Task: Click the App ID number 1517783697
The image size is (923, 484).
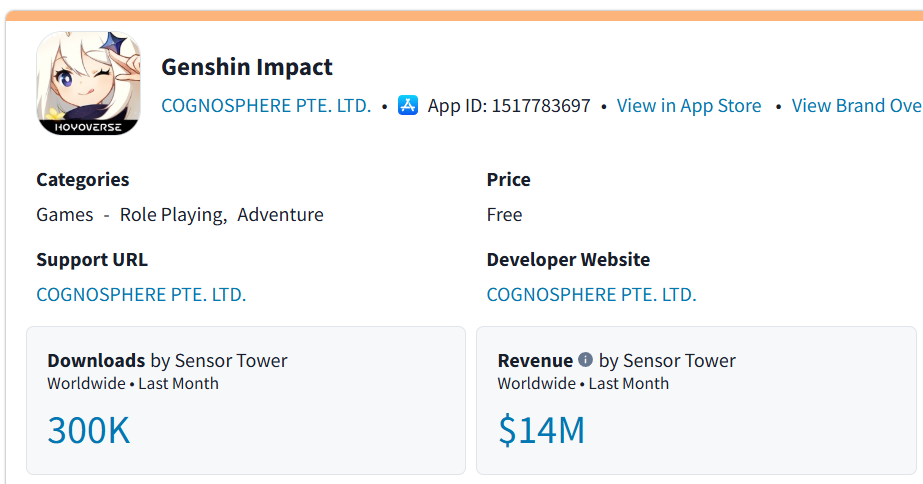Action: (x=541, y=106)
